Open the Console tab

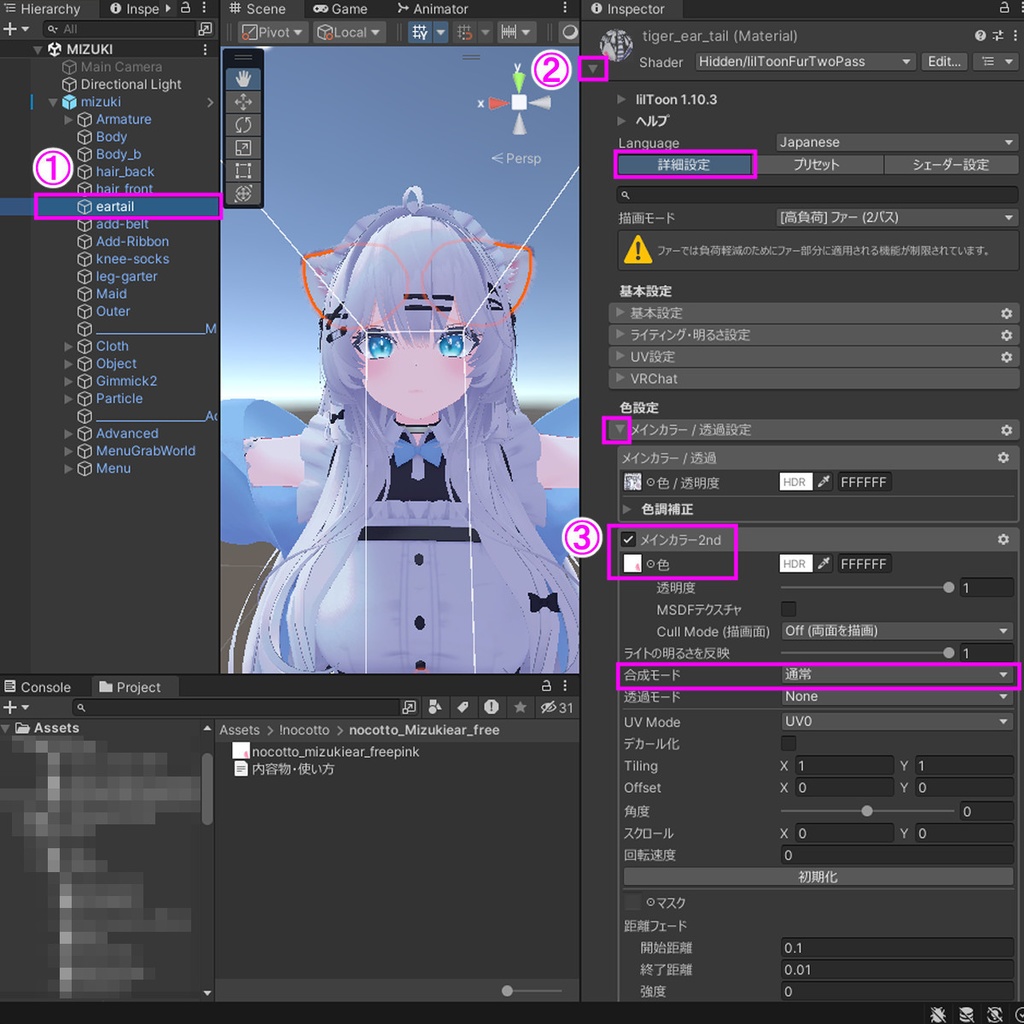(44, 687)
